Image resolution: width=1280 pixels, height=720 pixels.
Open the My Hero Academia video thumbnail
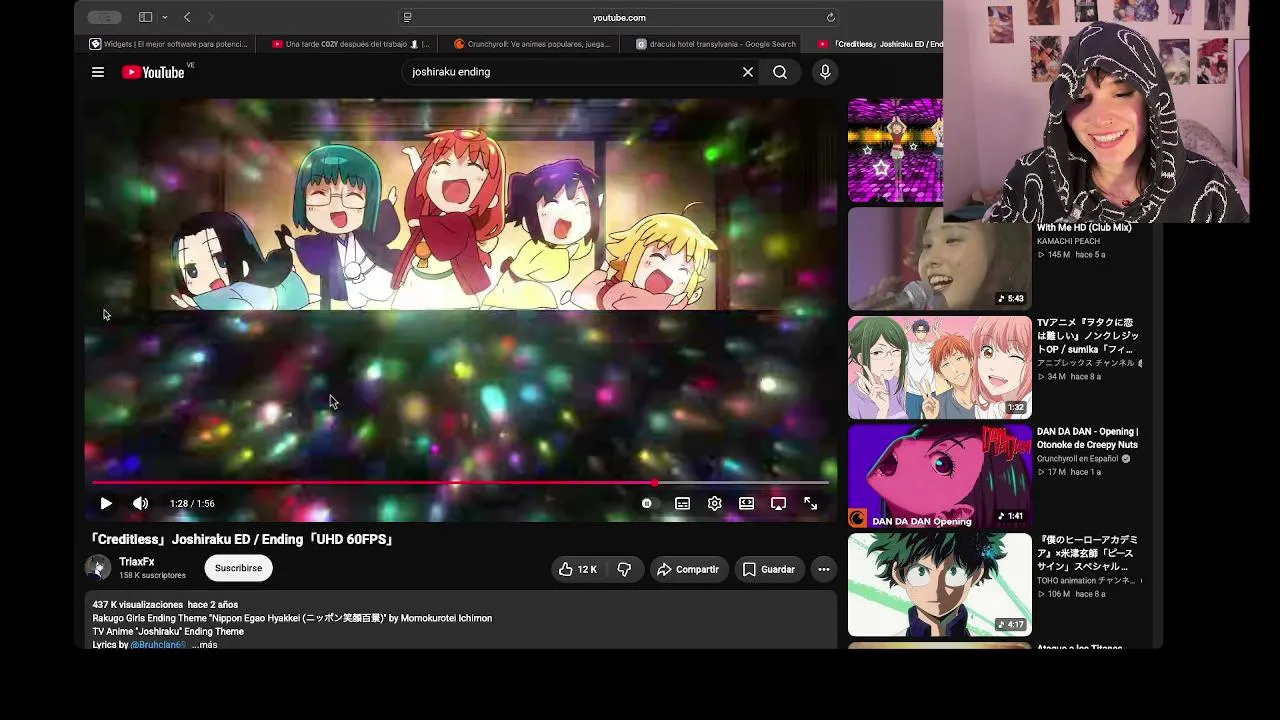coord(939,585)
